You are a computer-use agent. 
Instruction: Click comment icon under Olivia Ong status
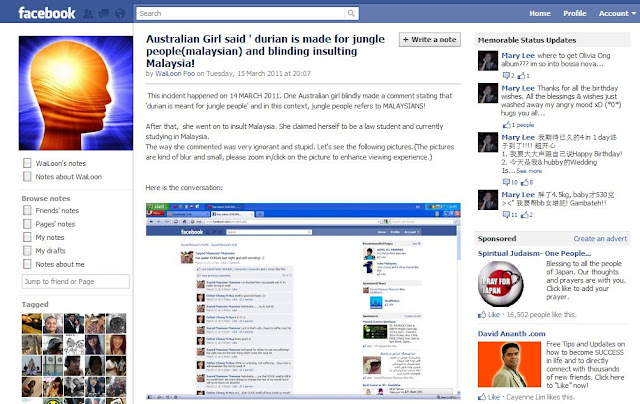coord(506,75)
